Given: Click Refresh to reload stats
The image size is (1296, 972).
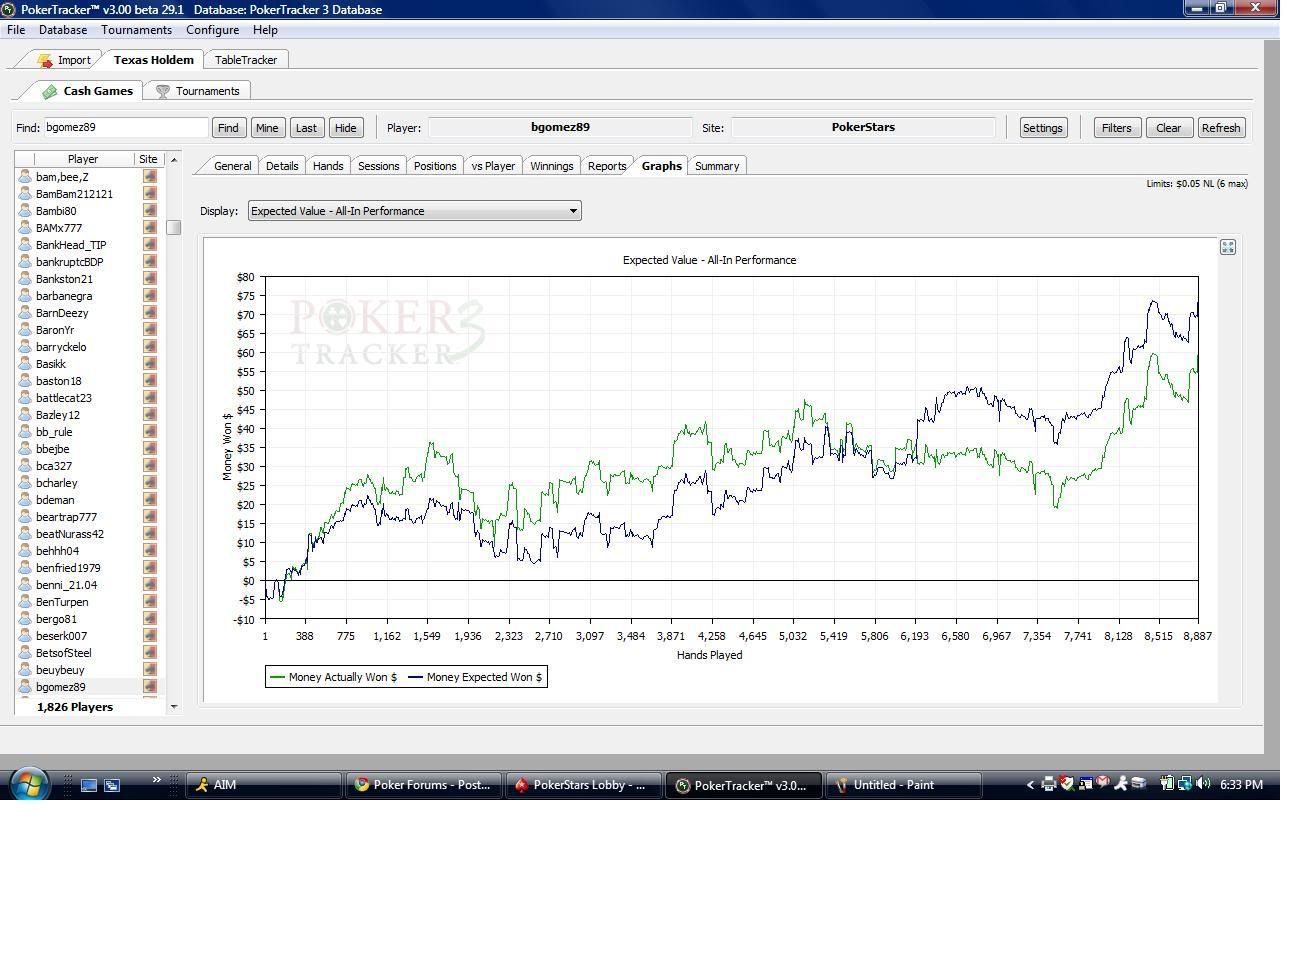Looking at the screenshot, I should coord(1221,128).
